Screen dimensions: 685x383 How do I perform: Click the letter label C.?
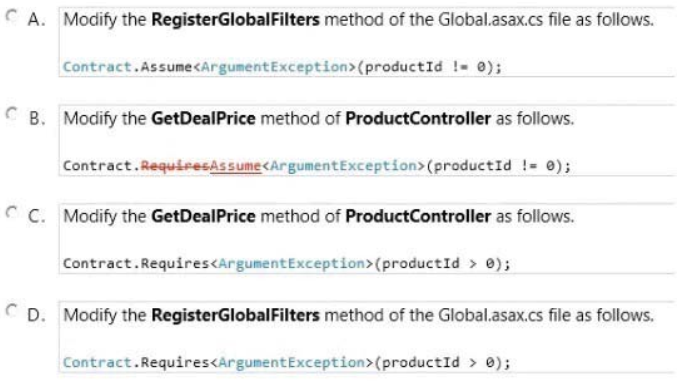(36, 217)
